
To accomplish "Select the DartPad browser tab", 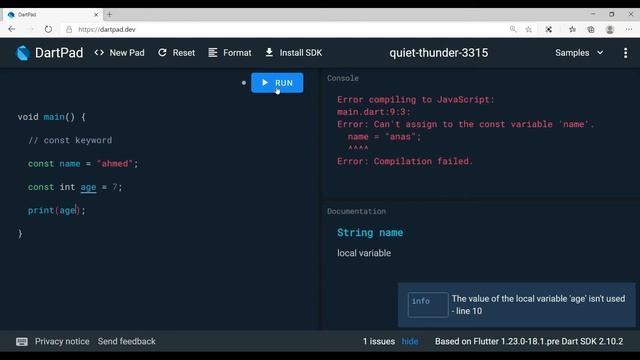I will tap(52, 14).
